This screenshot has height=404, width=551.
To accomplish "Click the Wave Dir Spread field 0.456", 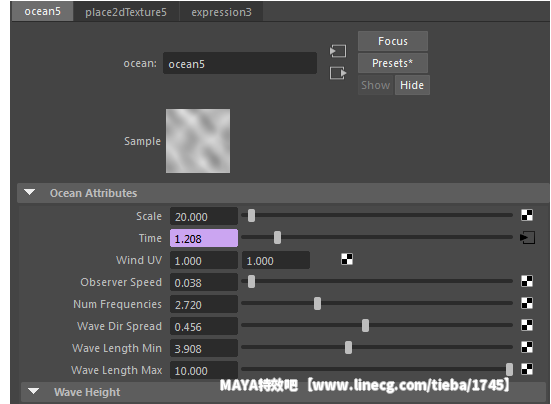I will (204, 326).
